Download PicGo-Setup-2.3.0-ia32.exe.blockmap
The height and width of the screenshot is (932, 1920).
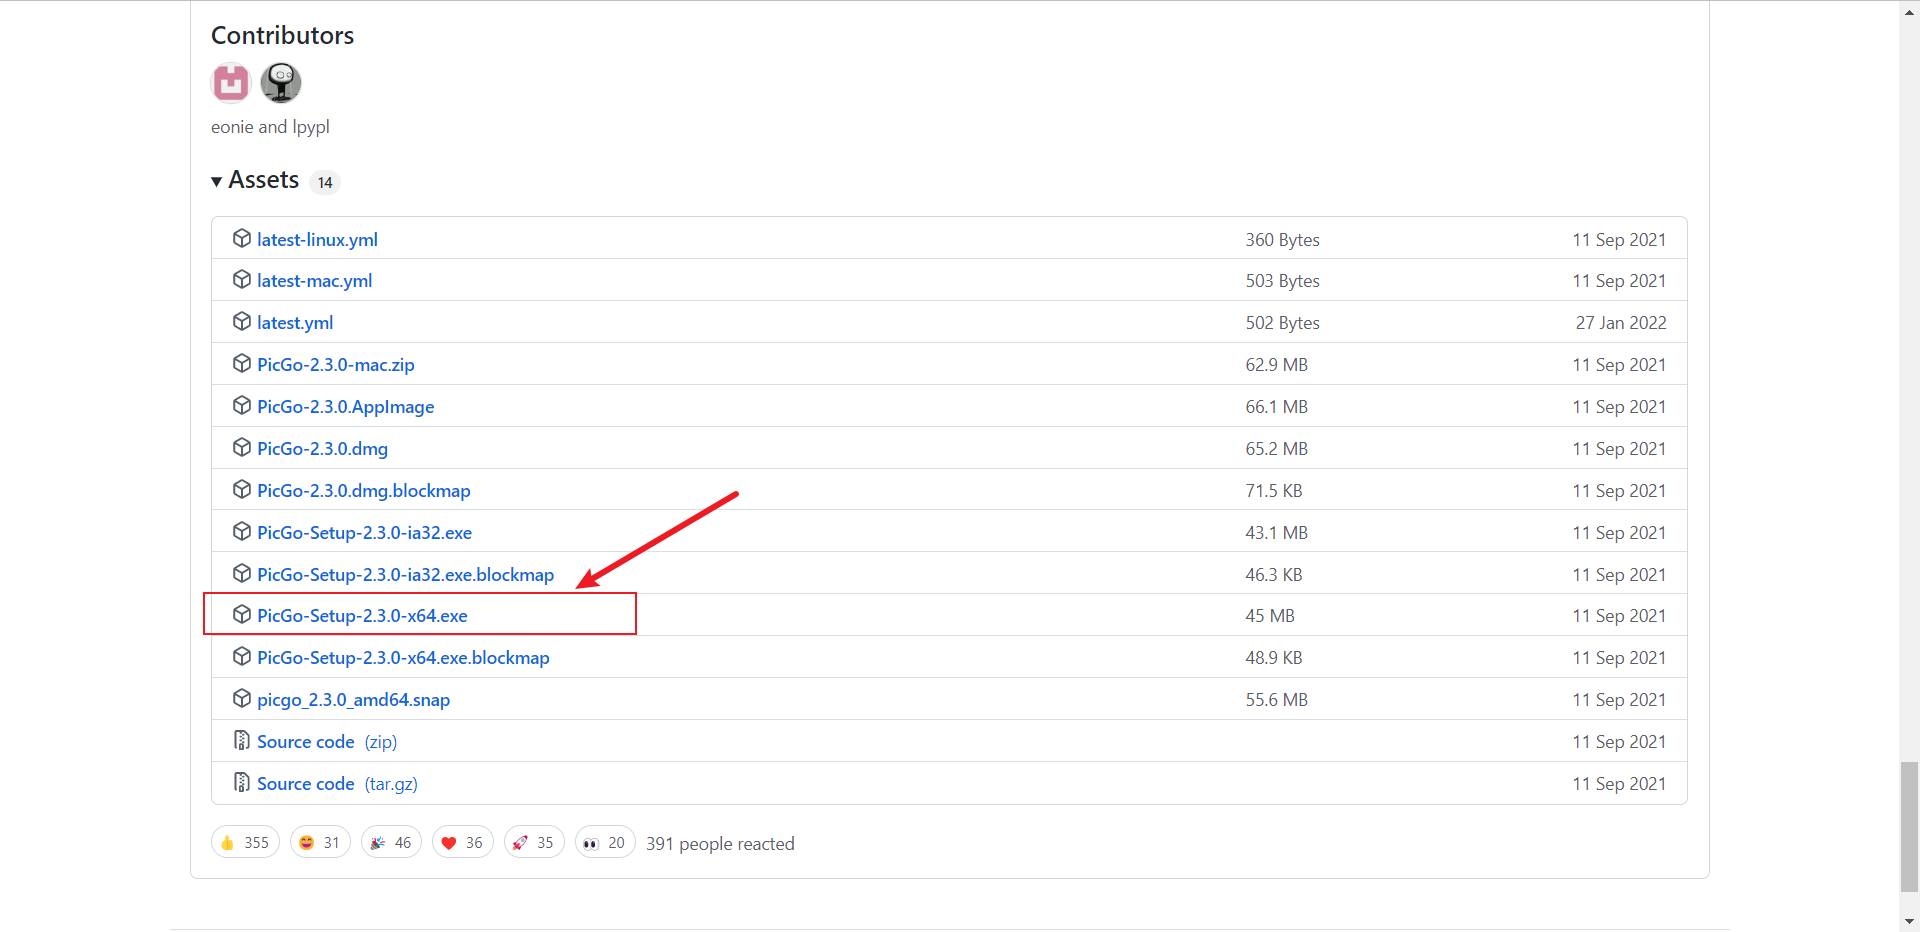pyautogui.click(x=405, y=575)
